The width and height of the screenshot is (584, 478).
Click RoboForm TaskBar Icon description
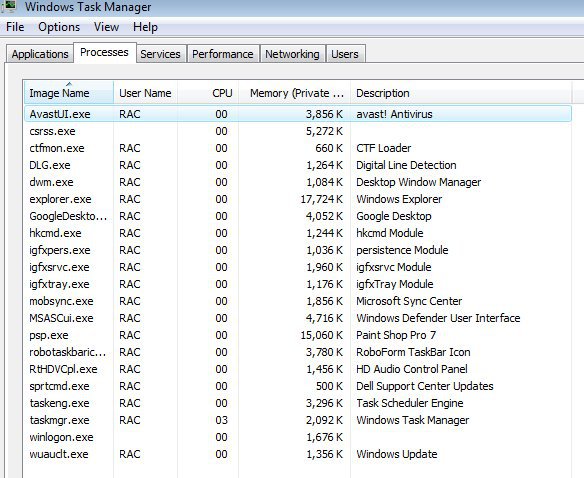(x=413, y=352)
